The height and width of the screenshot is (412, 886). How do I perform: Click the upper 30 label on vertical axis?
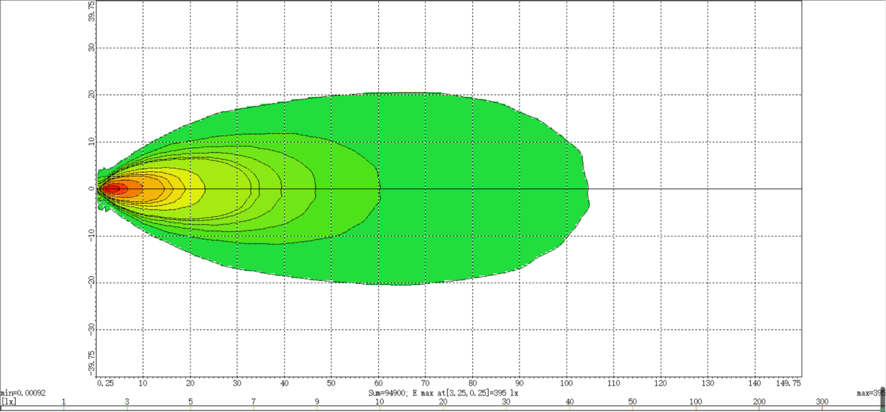[91, 47]
